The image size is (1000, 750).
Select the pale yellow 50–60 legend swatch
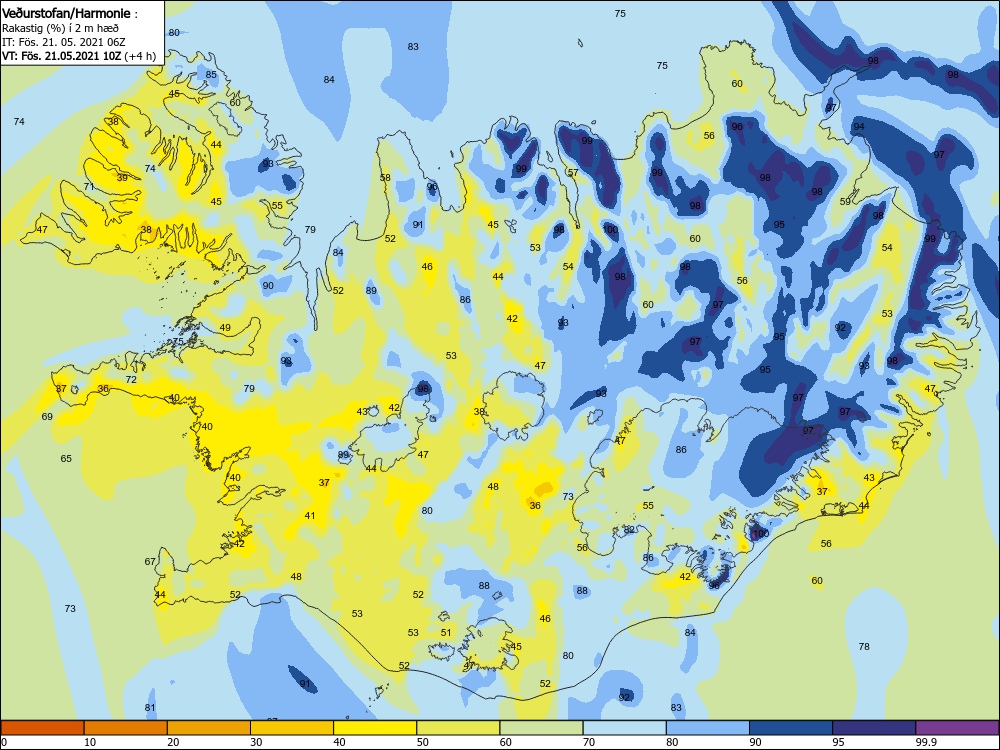tap(458, 728)
